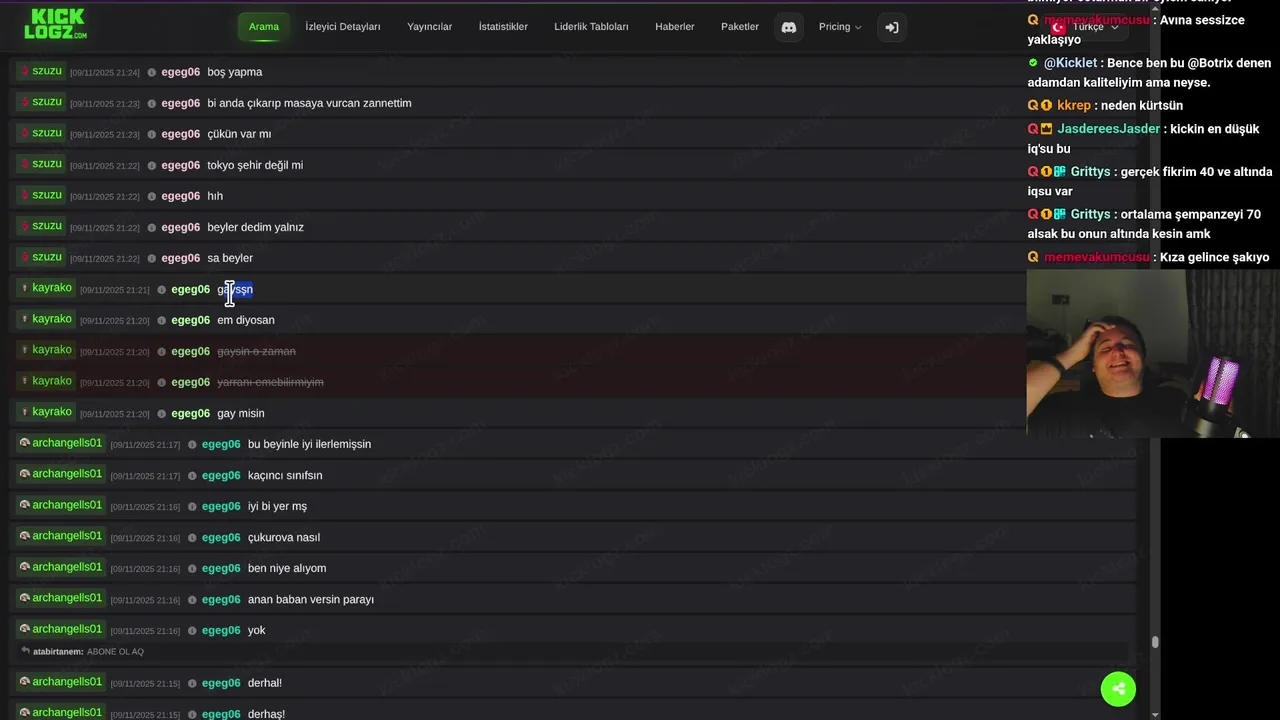Go to Yayıncılar in the navigation
The width and height of the screenshot is (1280, 720).
pos(430,27)
